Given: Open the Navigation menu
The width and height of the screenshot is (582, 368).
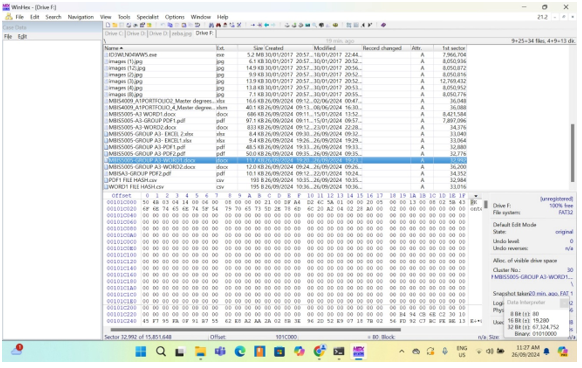Looking at the screenshot, I should point(81,17).
